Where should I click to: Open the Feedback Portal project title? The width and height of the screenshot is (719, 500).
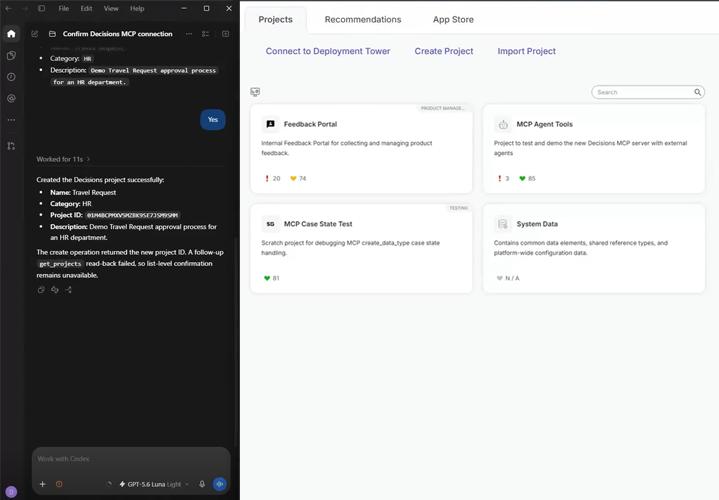(310, 124)
